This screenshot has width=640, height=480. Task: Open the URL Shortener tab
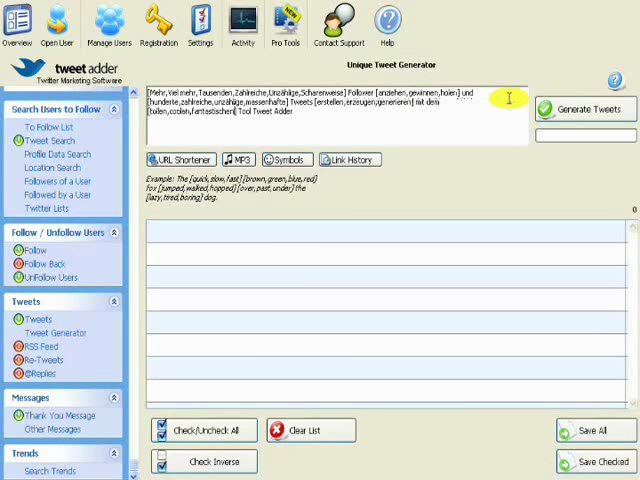180,160
